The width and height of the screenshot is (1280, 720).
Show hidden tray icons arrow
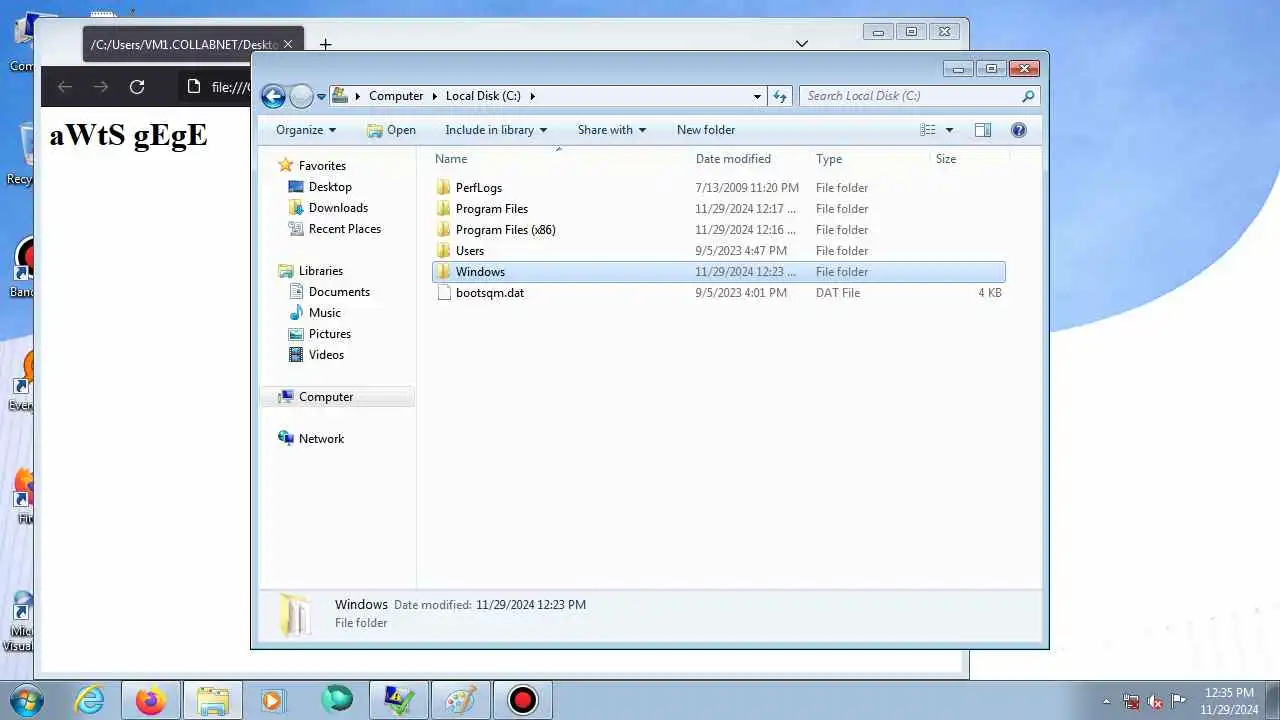point(1106,701)
